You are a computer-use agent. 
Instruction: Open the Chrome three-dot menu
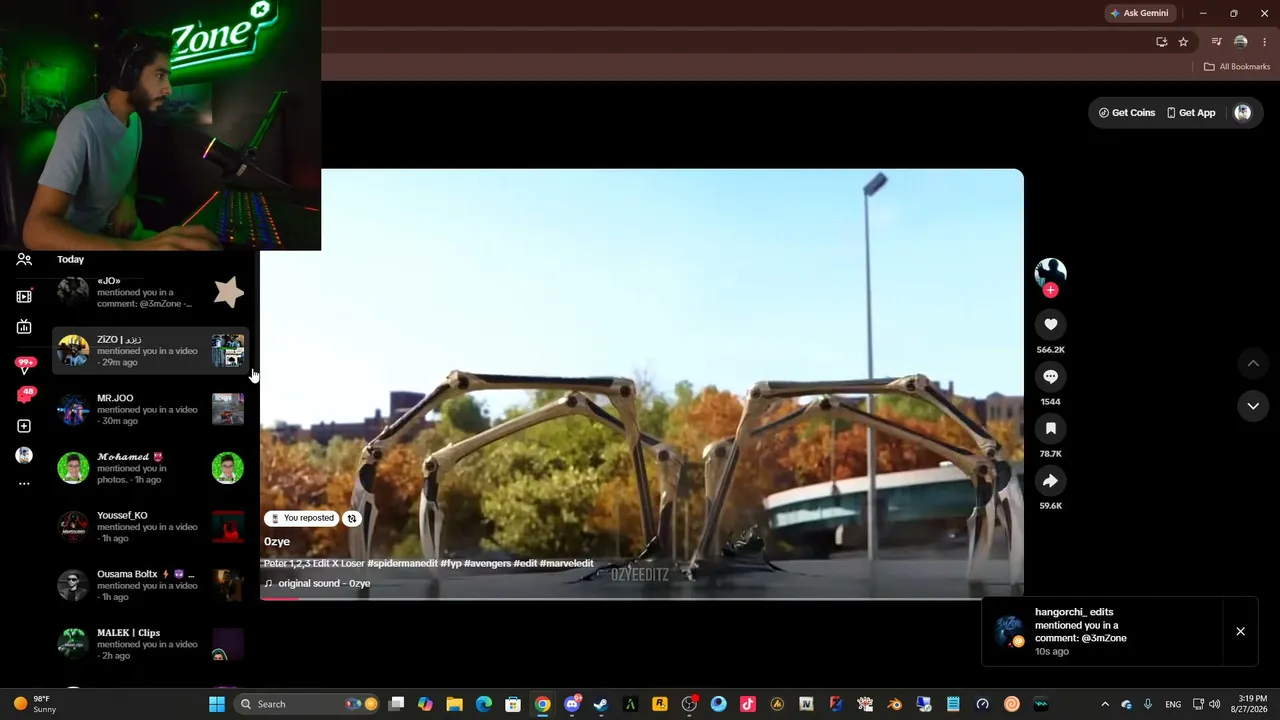(1264, 42)
